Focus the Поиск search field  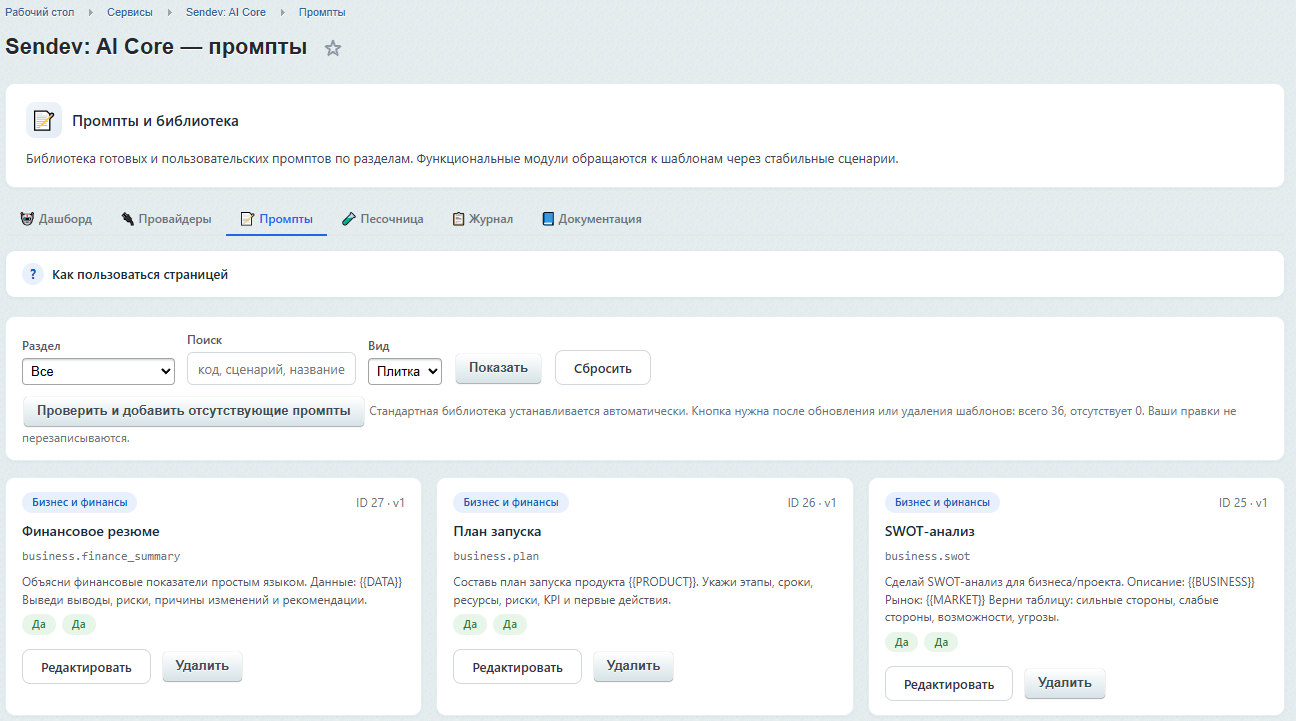click(271, 369)
